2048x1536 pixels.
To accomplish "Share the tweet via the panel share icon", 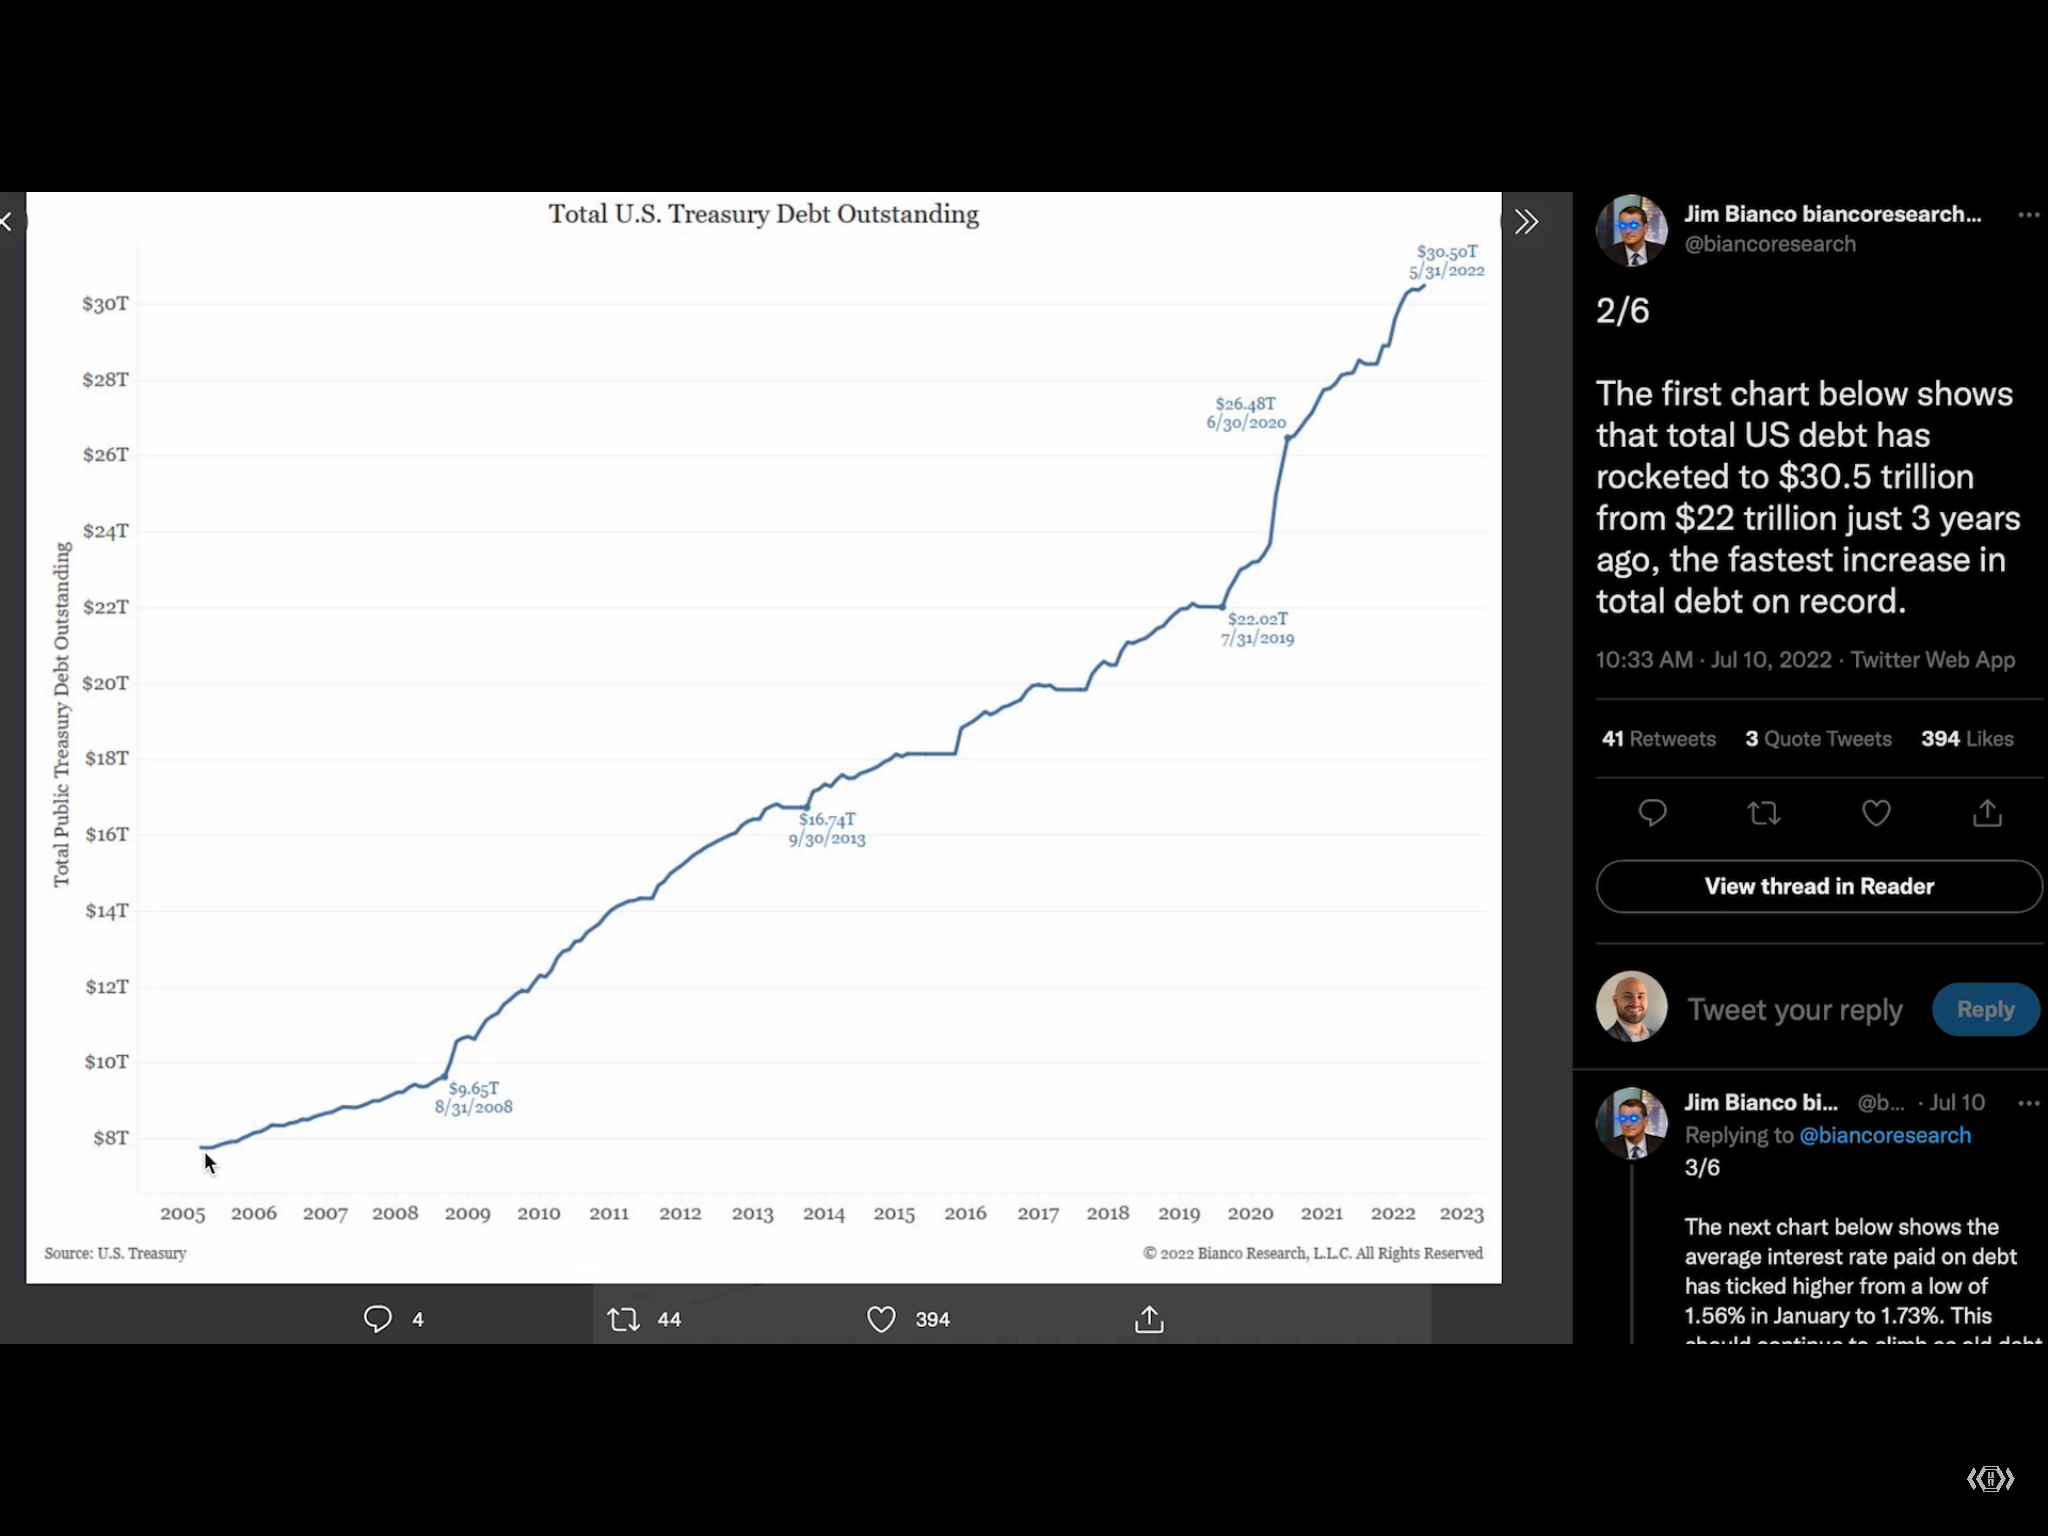I will (x=1987, y=813).
